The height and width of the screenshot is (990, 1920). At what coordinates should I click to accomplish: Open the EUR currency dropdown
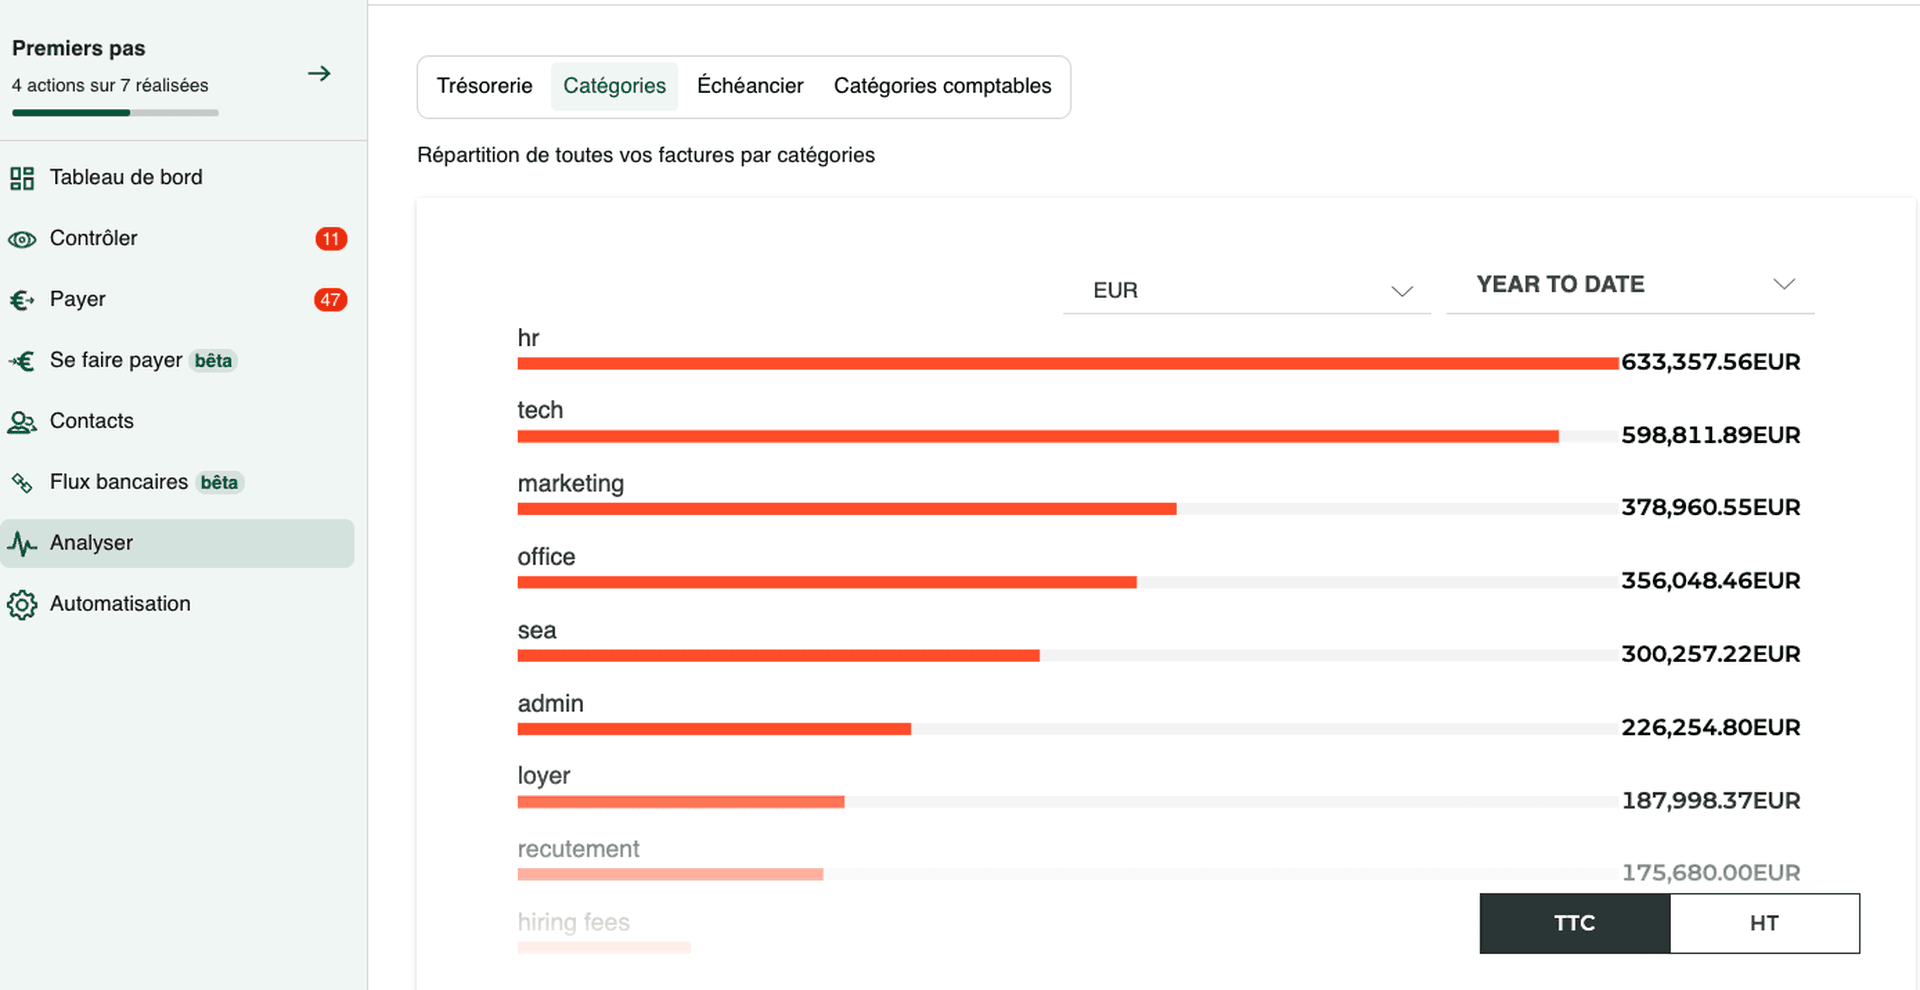click(1246, 290)
